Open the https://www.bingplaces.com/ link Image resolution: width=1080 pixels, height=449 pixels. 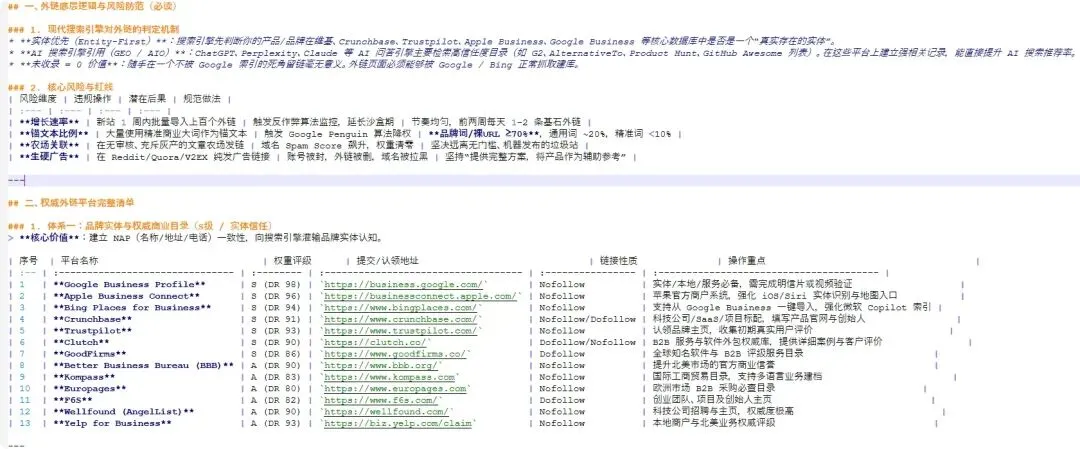point(402,308)
